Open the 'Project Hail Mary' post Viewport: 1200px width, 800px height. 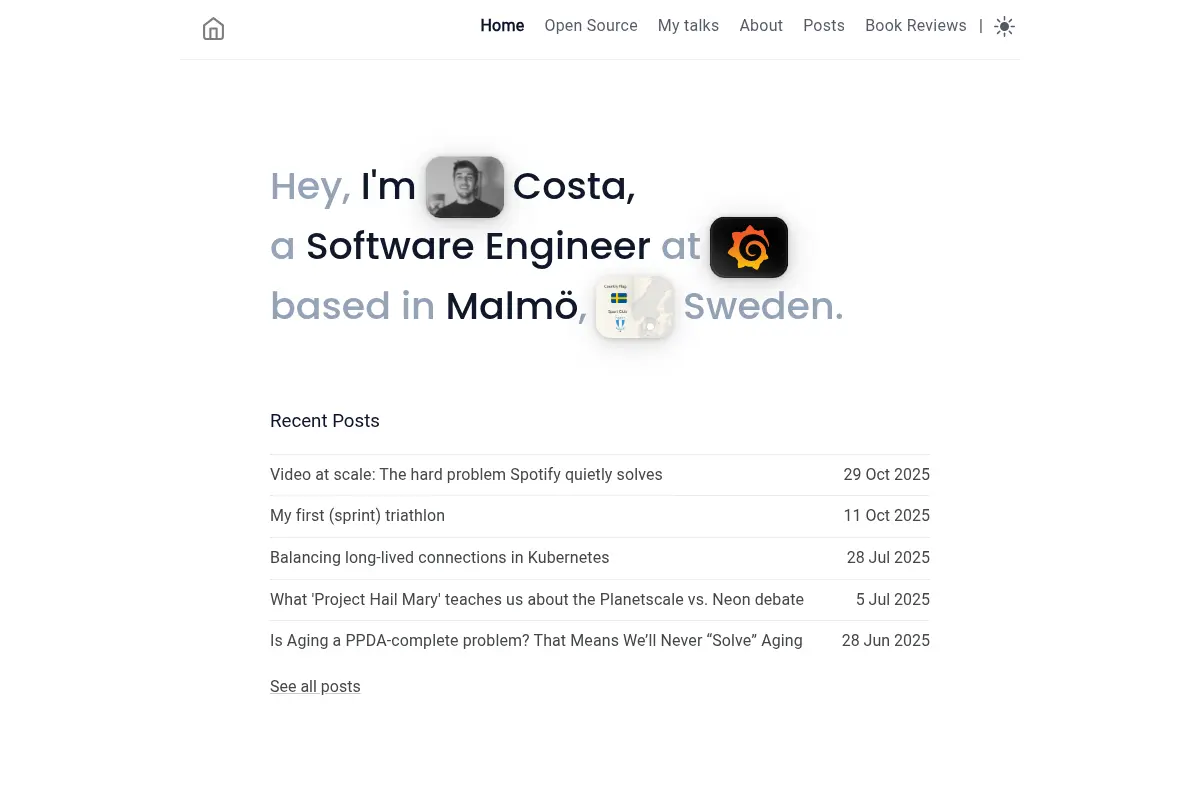tap(537, 600)
